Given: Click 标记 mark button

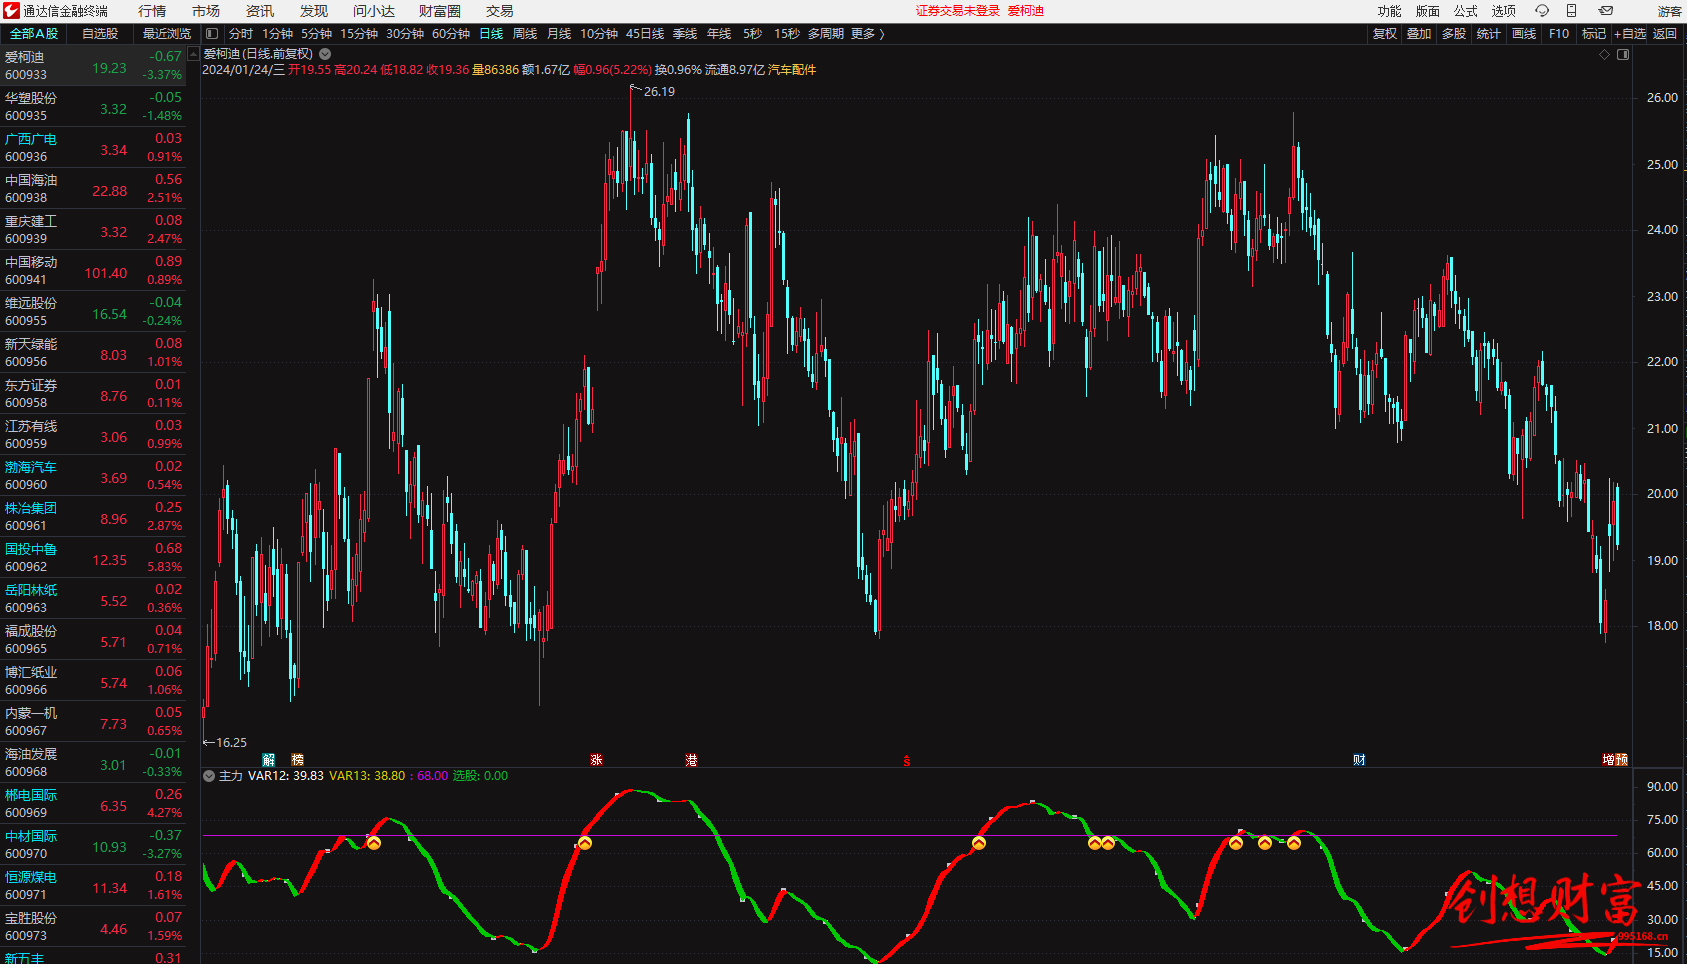Looking at the screenshot, I should click(1594, 34).
